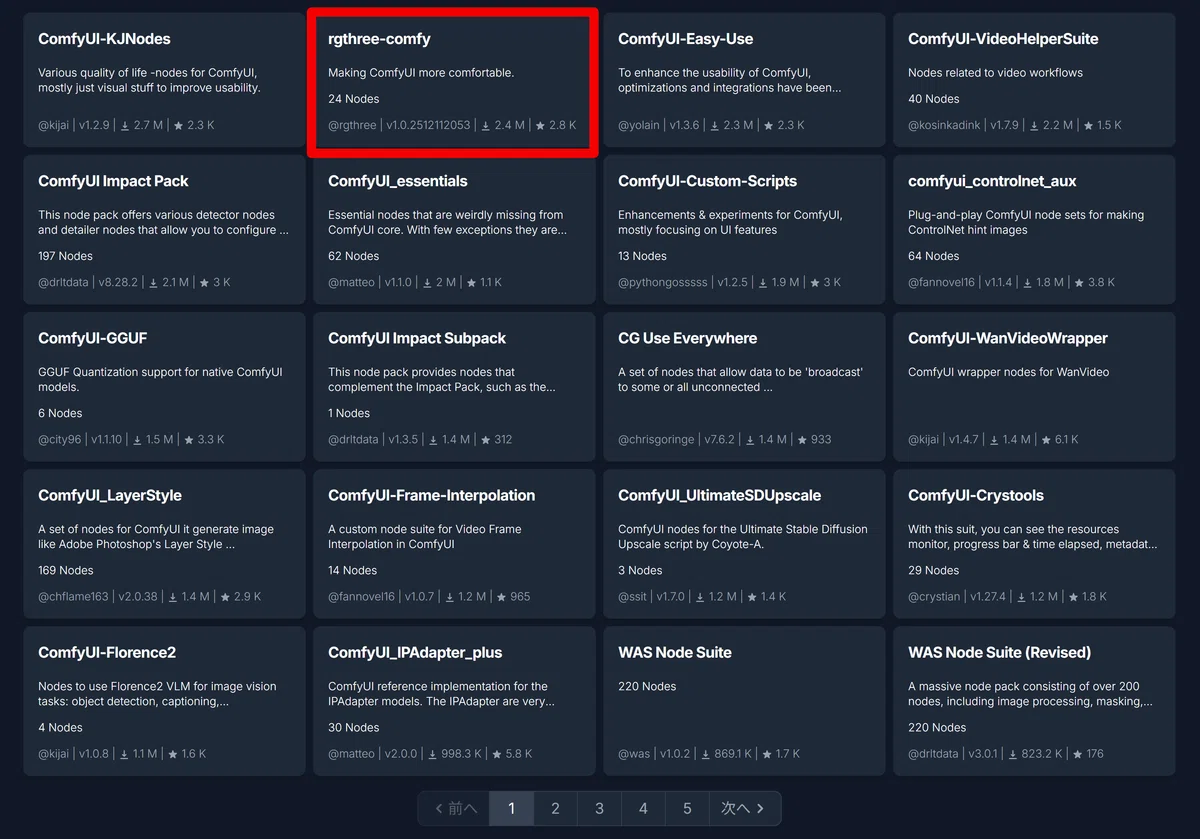Click the star icon on ComfyUI-WanVideoWrapper card

tap(1047, 440)
